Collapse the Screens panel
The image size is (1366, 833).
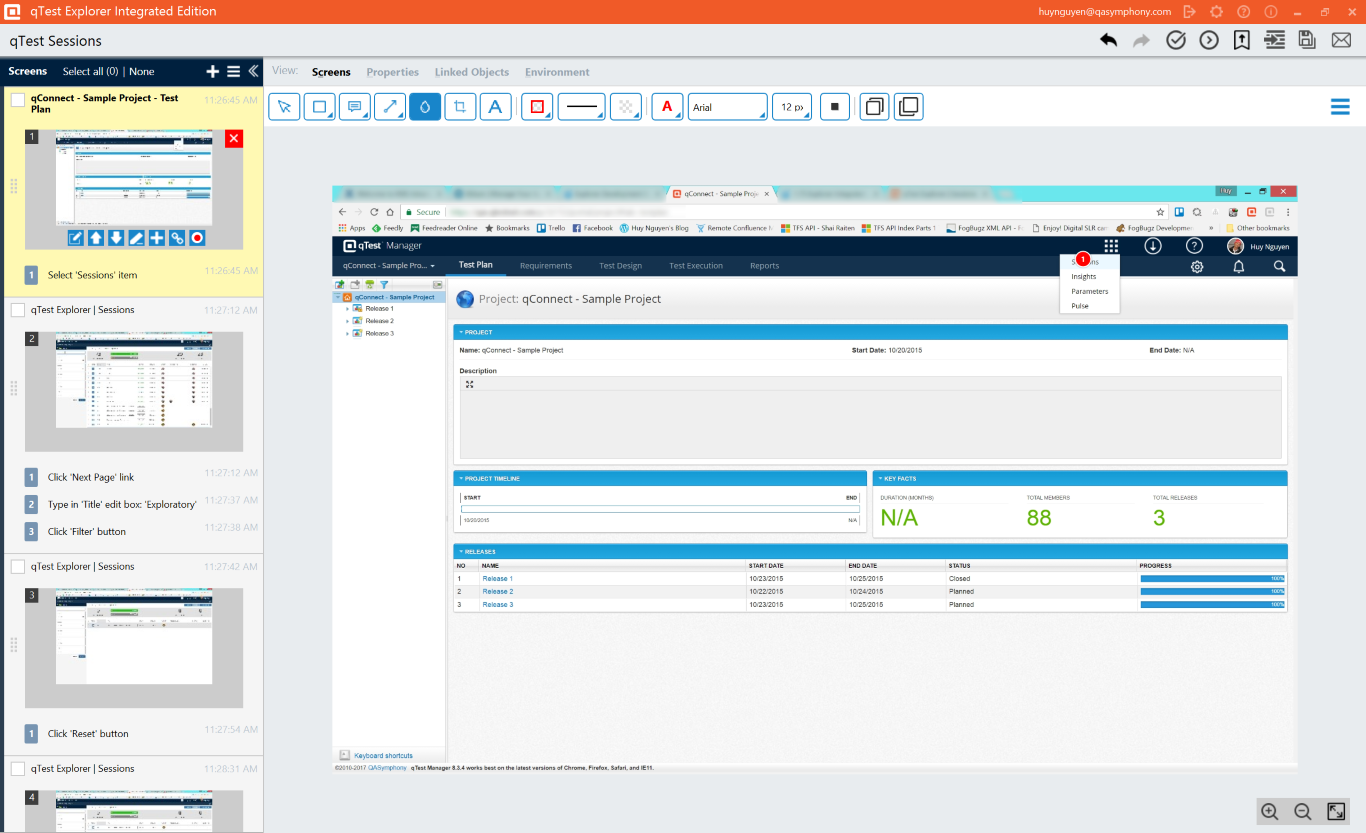[x=253, y=71]
